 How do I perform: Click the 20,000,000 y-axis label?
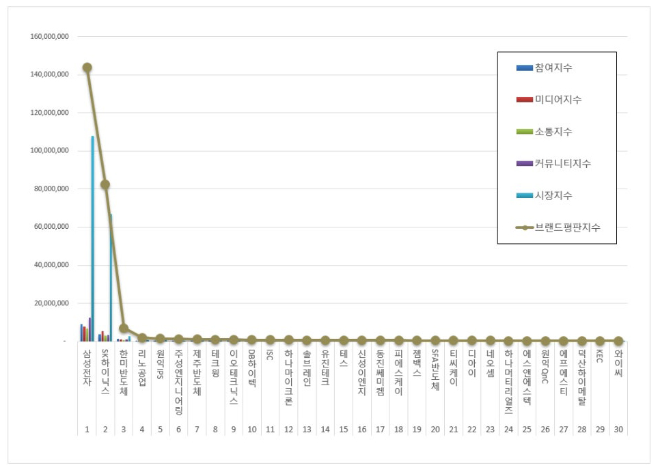(51, 303)
